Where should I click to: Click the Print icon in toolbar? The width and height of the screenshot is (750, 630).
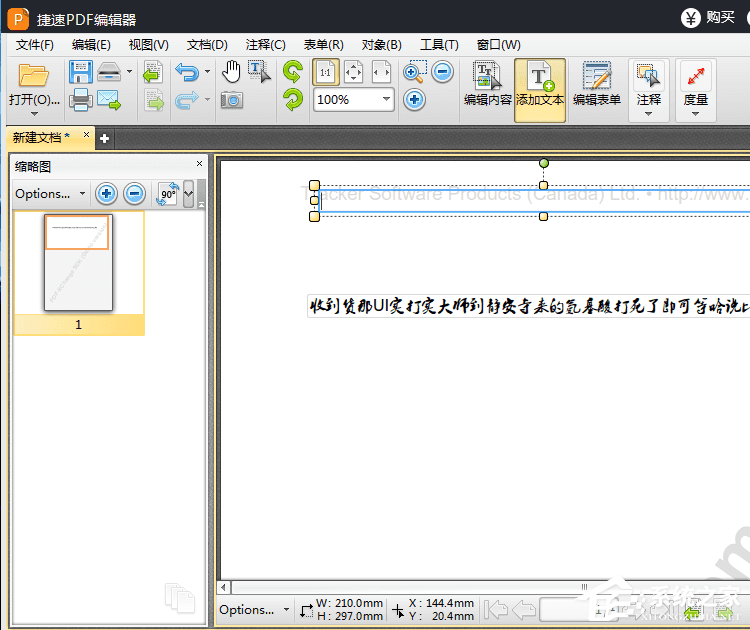[81, 100]
